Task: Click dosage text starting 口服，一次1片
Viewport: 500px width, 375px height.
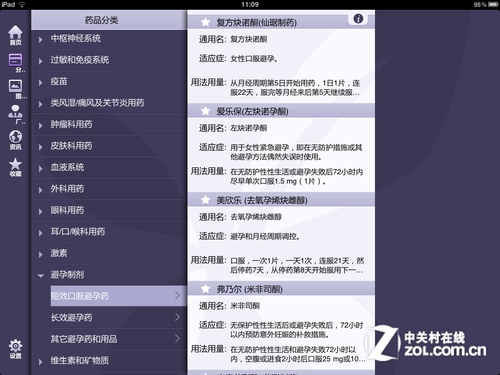Action: pos(297,265)
